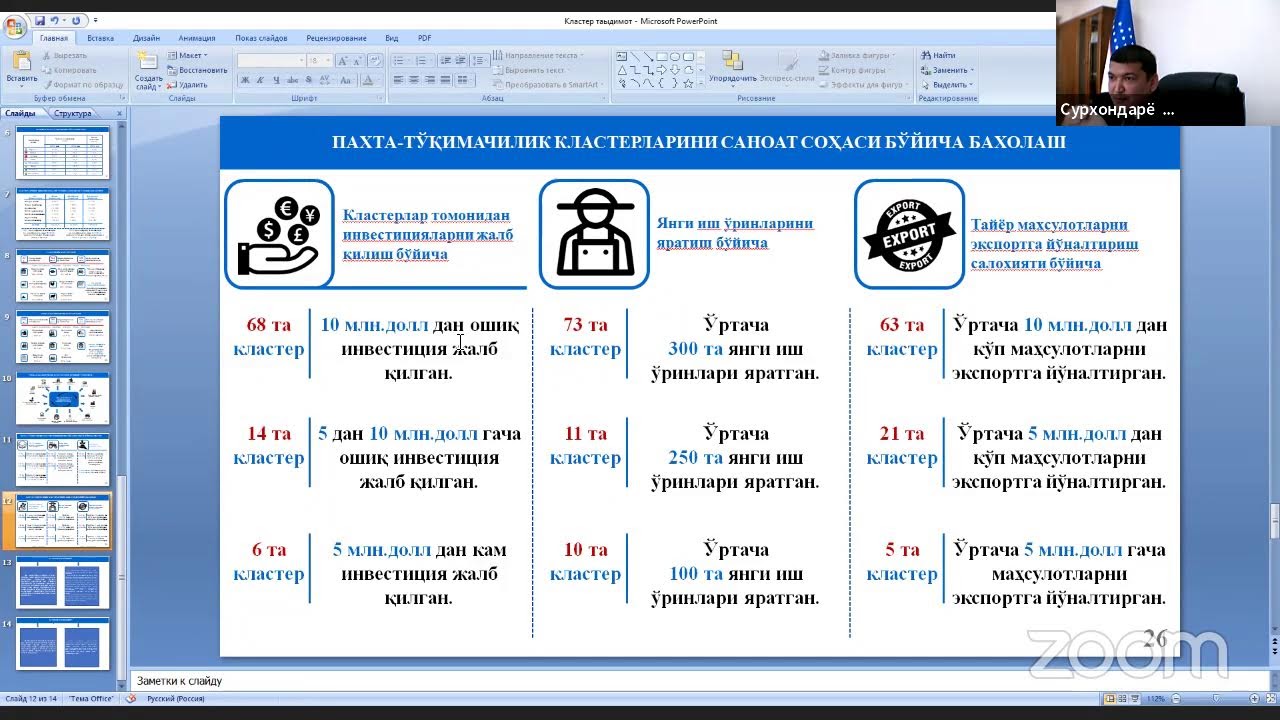This screenshot has height=720, width=1280.
Task: Click the font color A swatch
Action: pyautogui.click(x=367, y=80)
